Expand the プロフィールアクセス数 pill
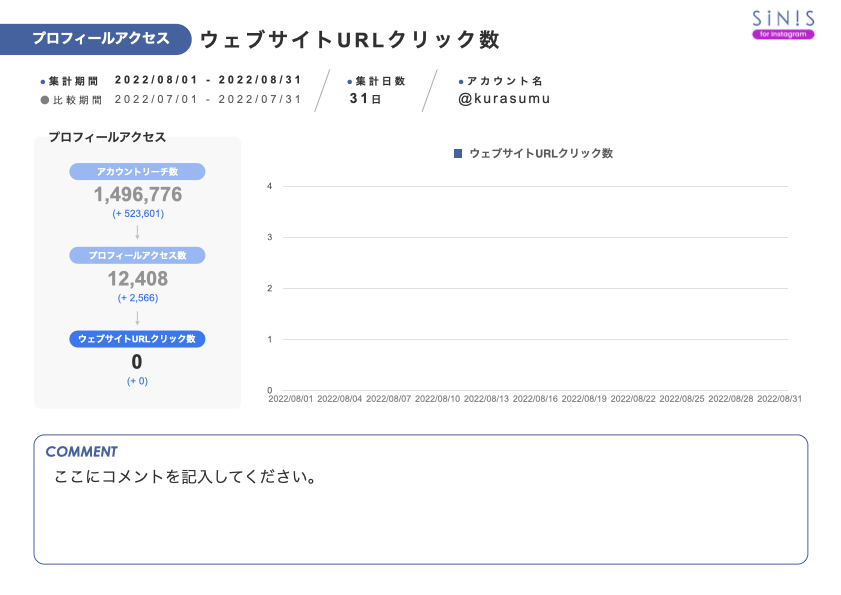 [x=138, y=255]
